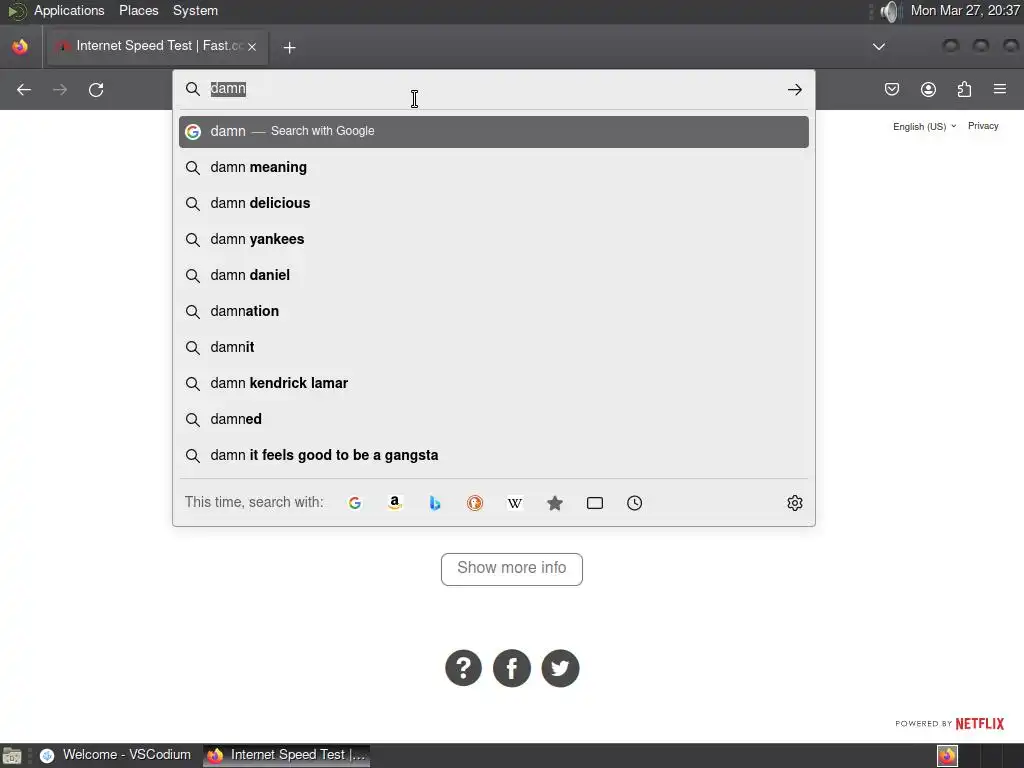The image size is (1024, 768).
Task: Share on Facebook icon
Action: pos(511,668)
